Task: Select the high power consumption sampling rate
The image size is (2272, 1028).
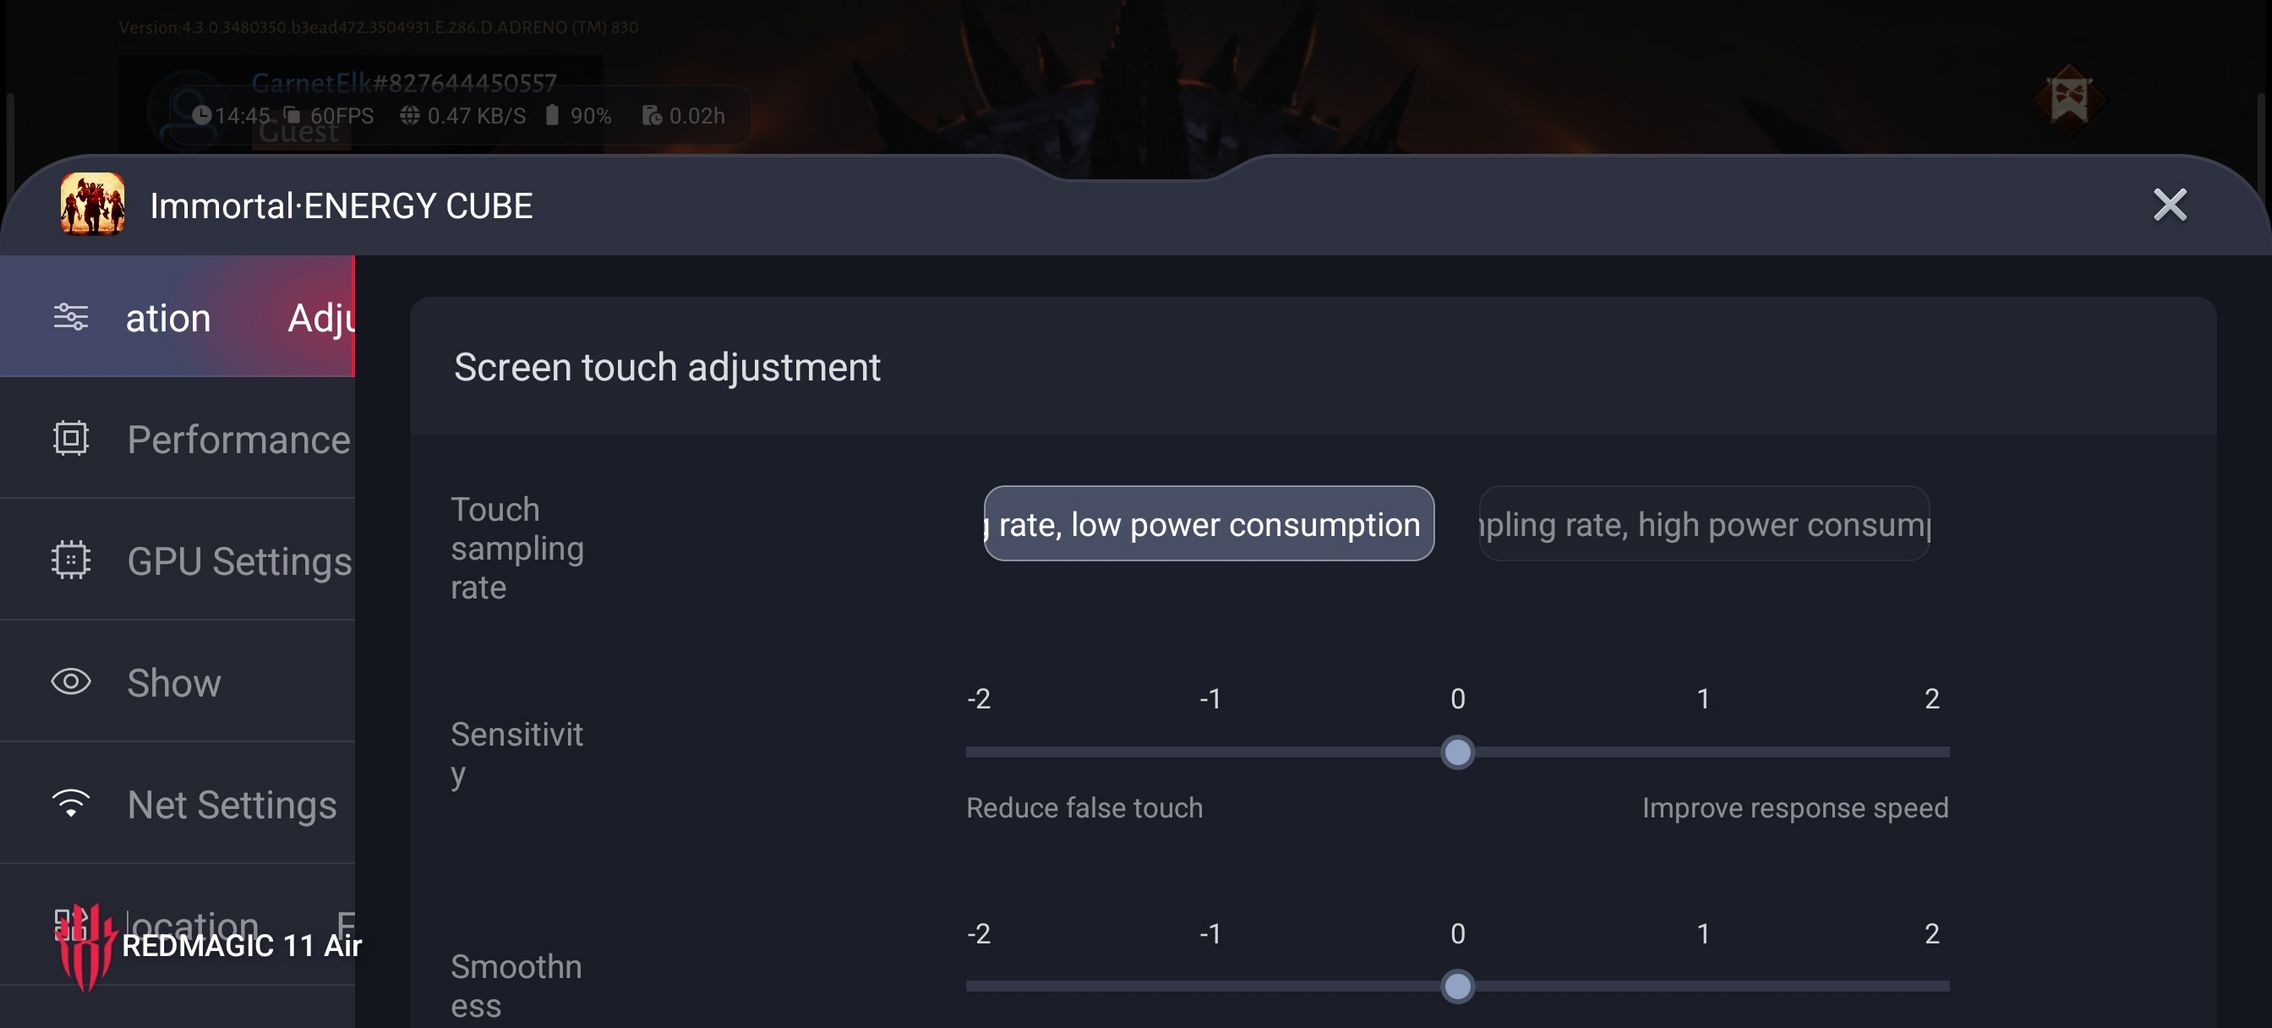Action: tap(1703, 524)
